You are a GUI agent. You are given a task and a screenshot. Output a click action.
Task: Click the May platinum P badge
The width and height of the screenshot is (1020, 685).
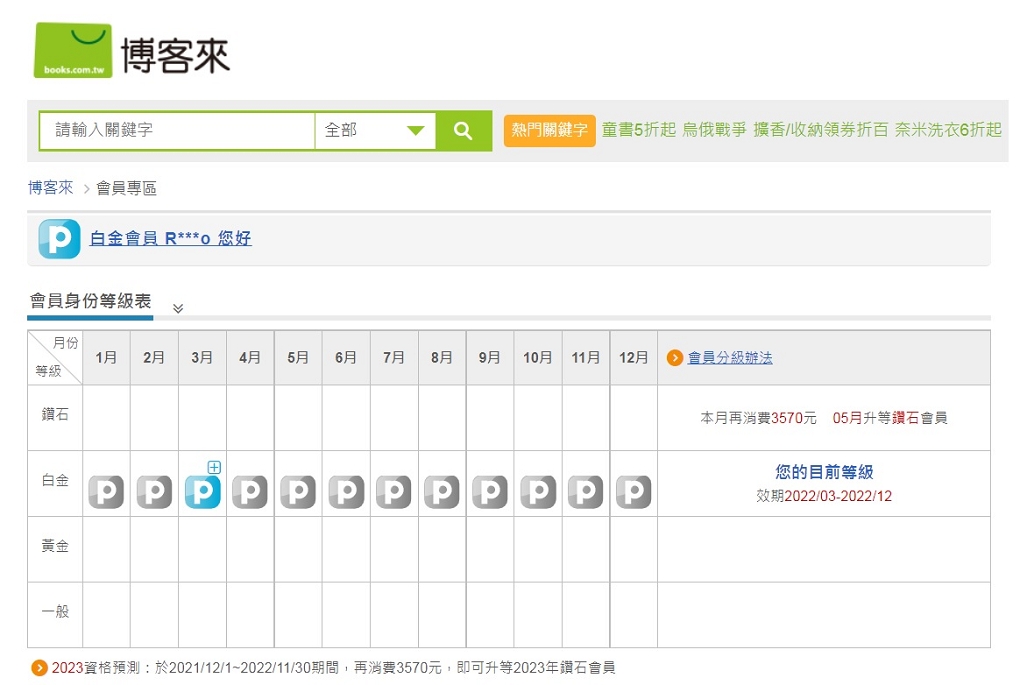click(298, 491)
